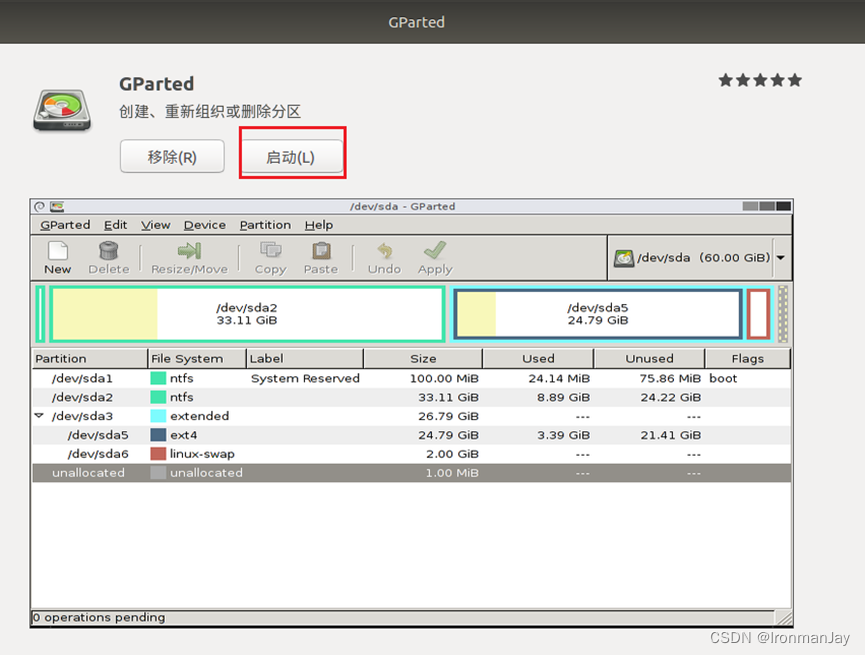Viewport: 865px width, 655px height.
Task: Click the ntfs color swatch for /dev/sda1
Action: [158, 379]
